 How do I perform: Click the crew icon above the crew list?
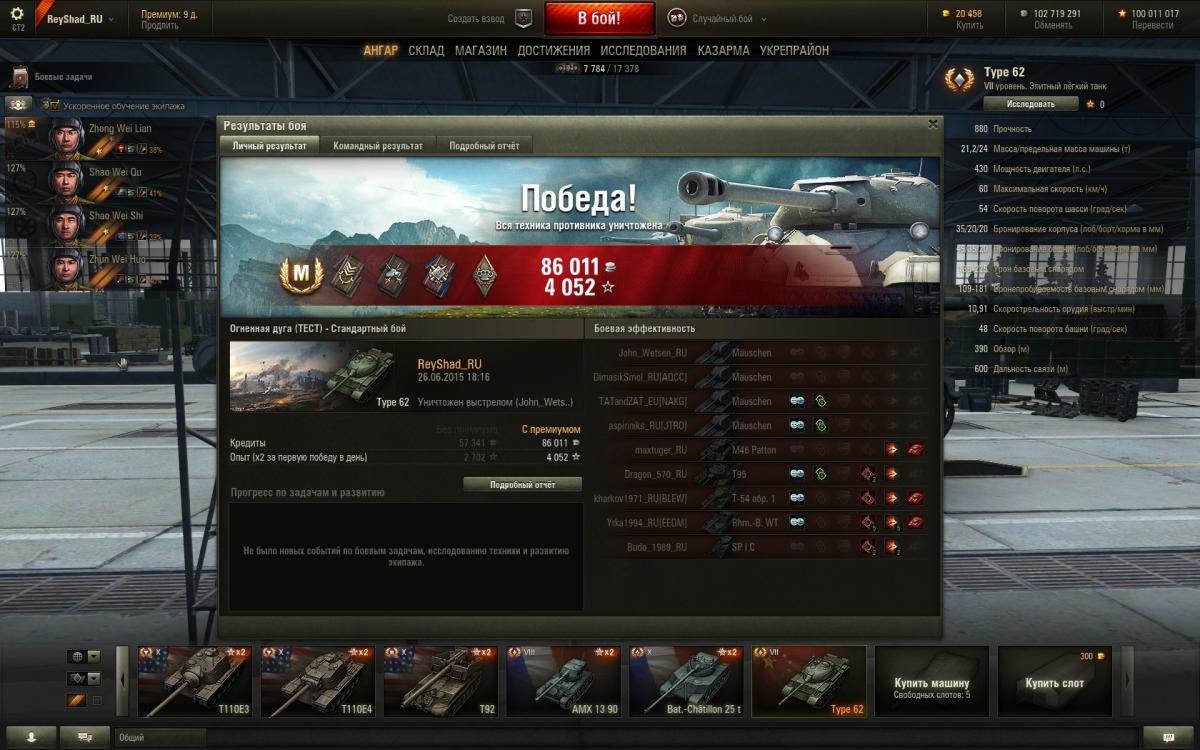(18, 104)
